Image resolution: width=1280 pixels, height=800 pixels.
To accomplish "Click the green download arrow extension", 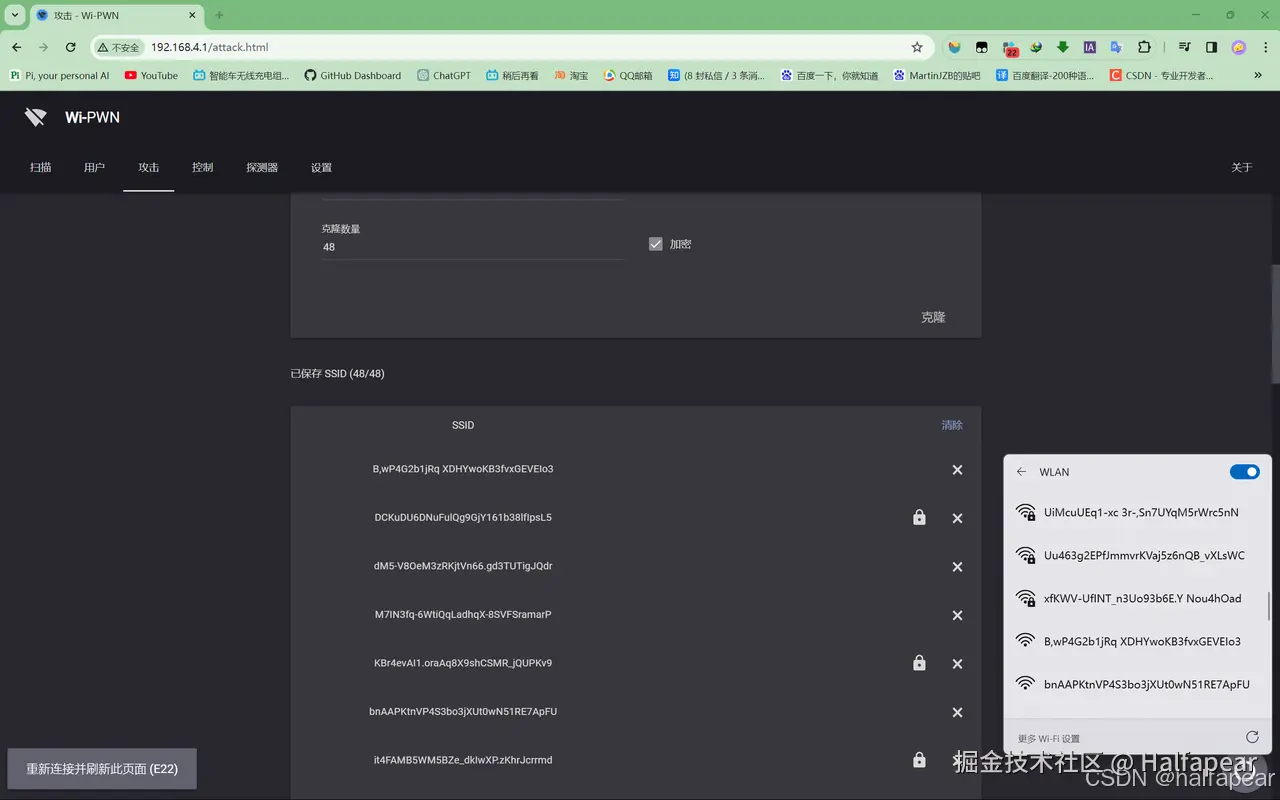I will coord(1063,47).
